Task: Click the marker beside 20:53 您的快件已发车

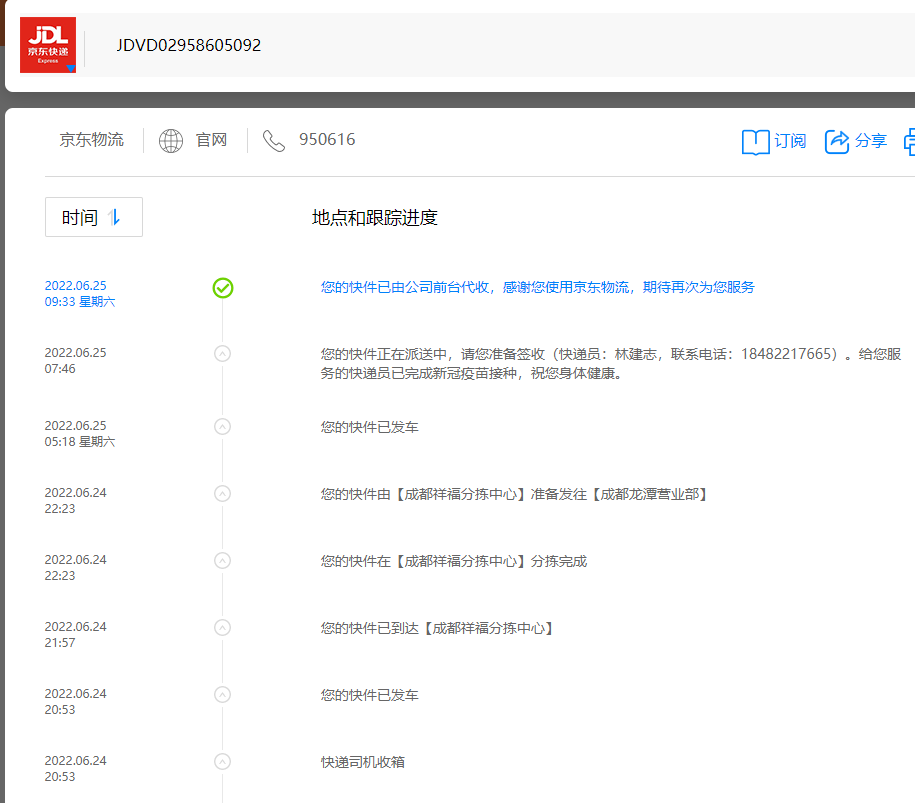Action: (222, 695)
